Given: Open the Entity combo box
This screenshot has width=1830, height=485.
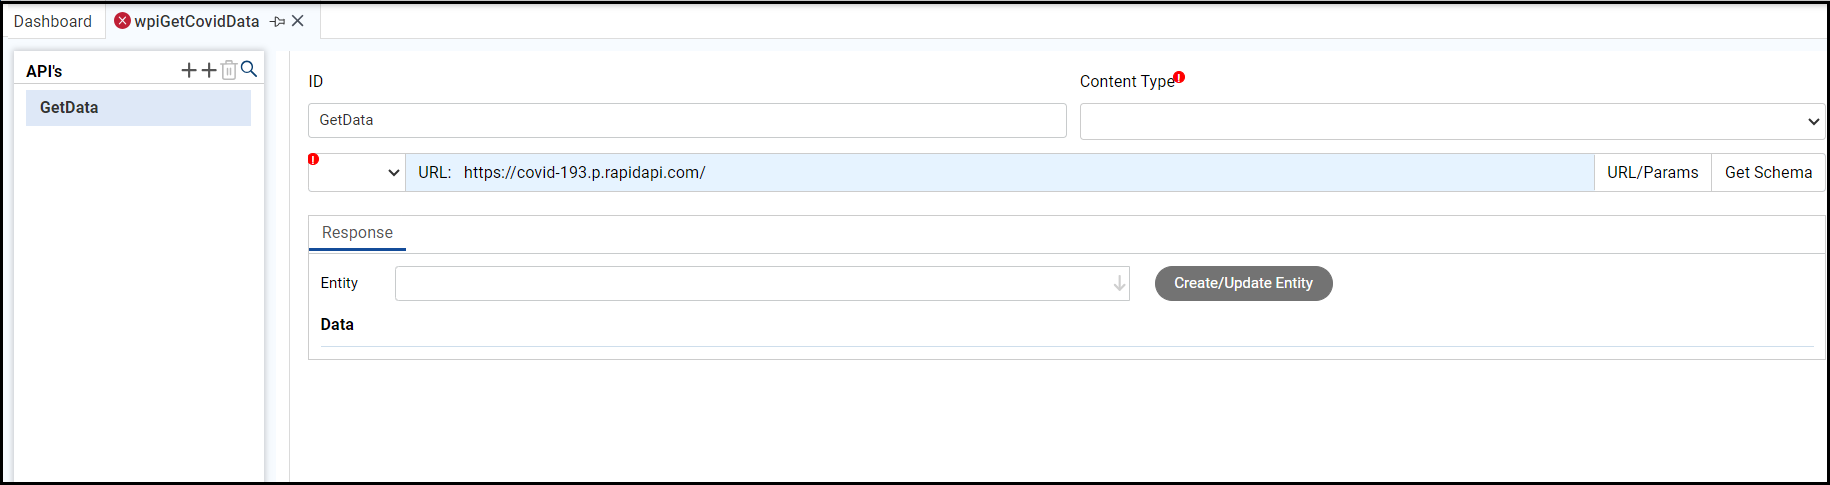Looking at the screenshot, I should tap(760, 284).
